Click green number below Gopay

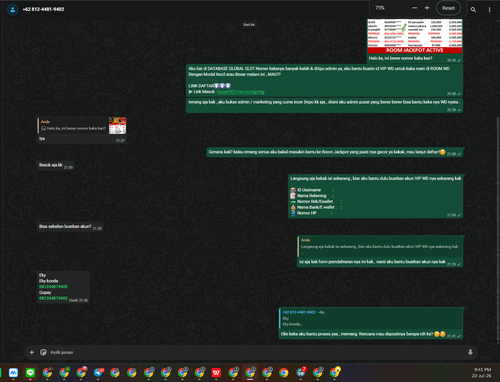tap(53, 298)
